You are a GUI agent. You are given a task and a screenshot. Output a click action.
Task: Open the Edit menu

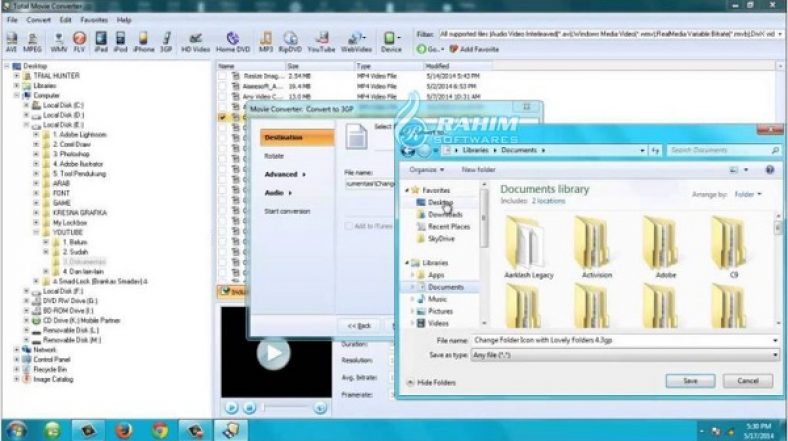(65, 20)
